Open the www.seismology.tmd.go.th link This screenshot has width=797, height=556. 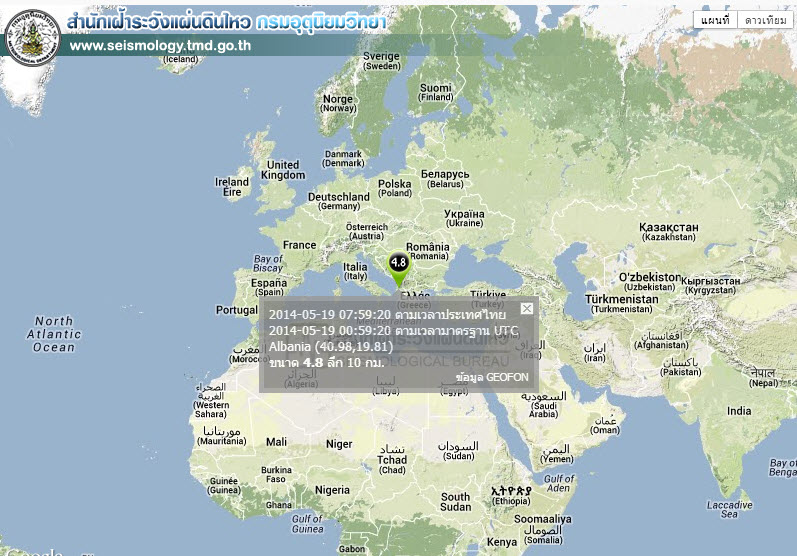pos(160,46)
